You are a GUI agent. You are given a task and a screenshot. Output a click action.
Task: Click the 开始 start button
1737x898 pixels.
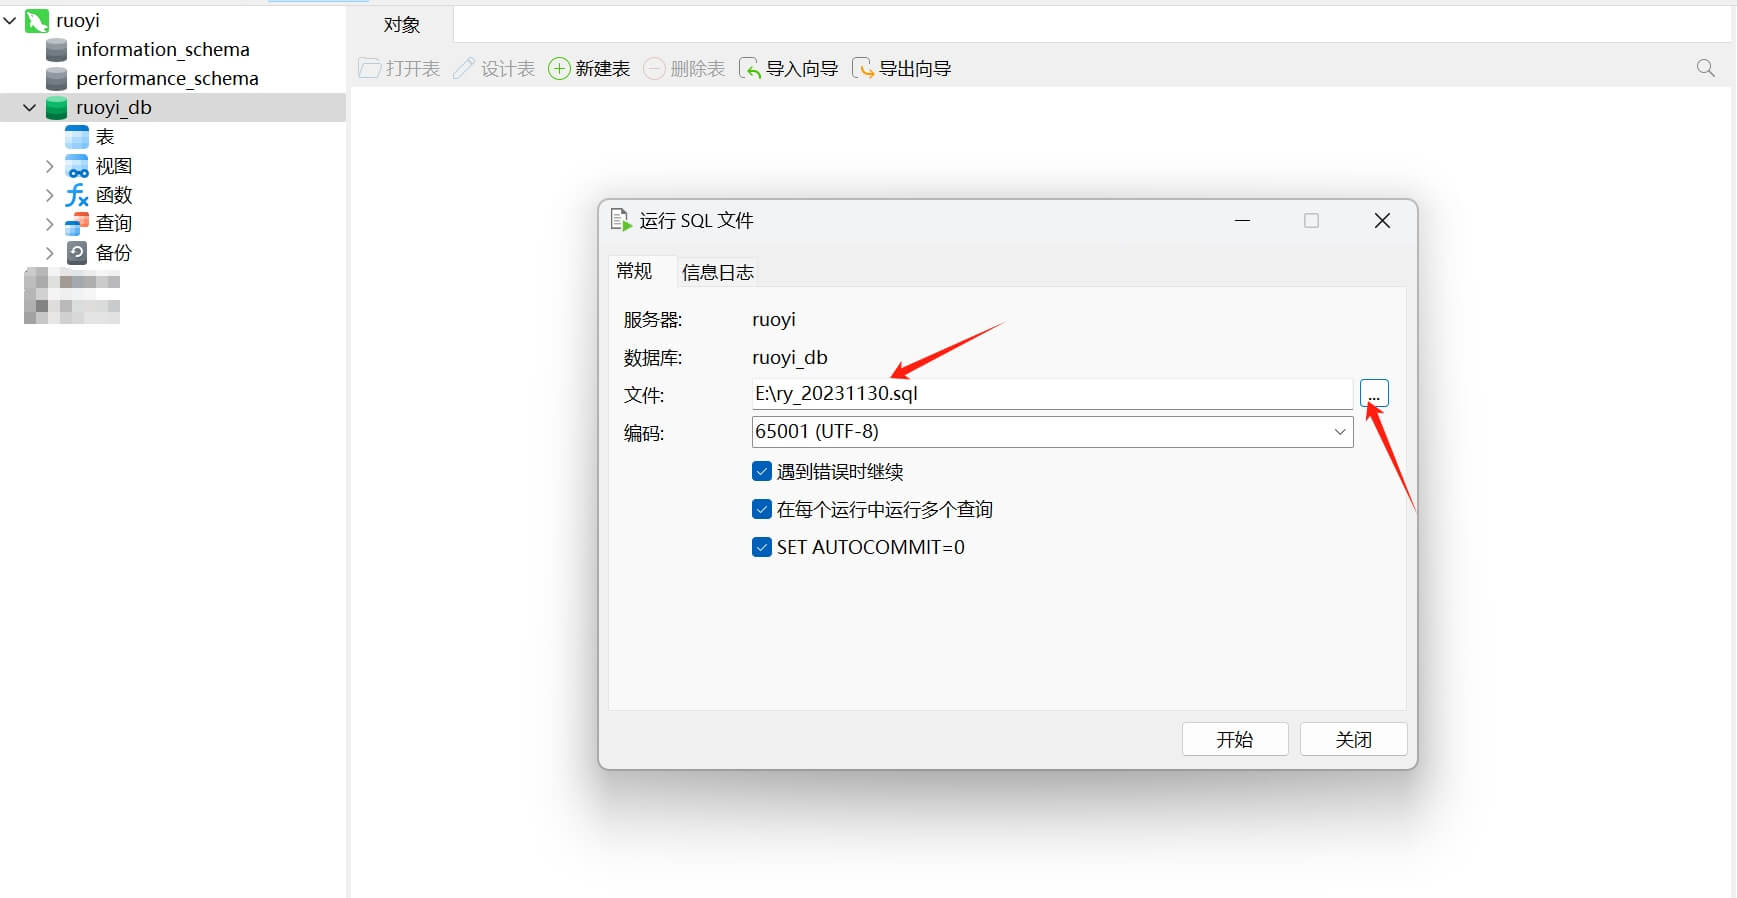pyautogui.click(x=1235, y=739)
